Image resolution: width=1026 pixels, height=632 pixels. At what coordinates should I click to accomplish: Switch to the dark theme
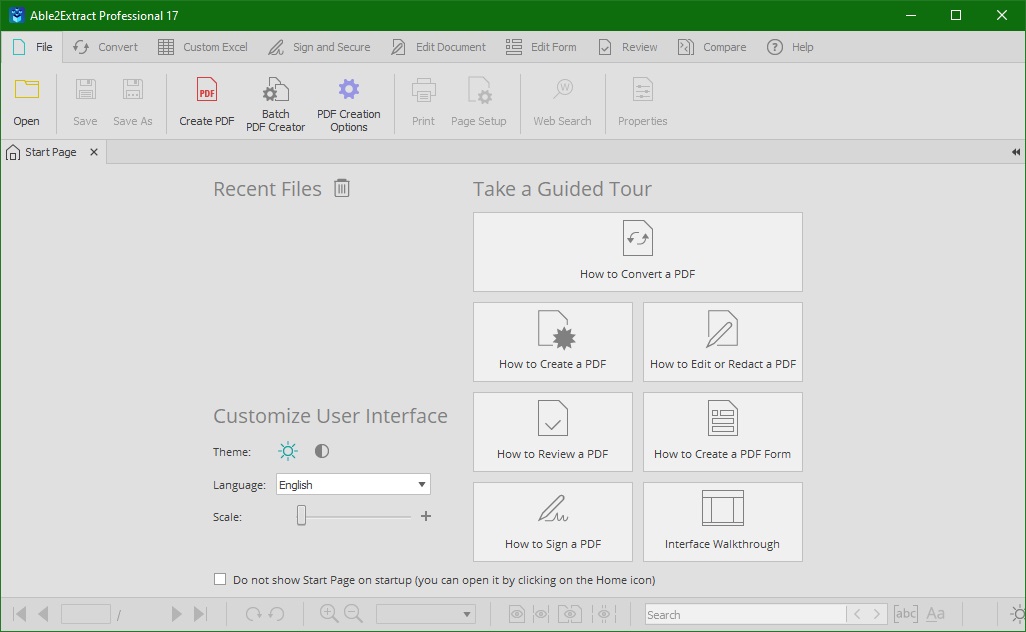click(321, 451)
